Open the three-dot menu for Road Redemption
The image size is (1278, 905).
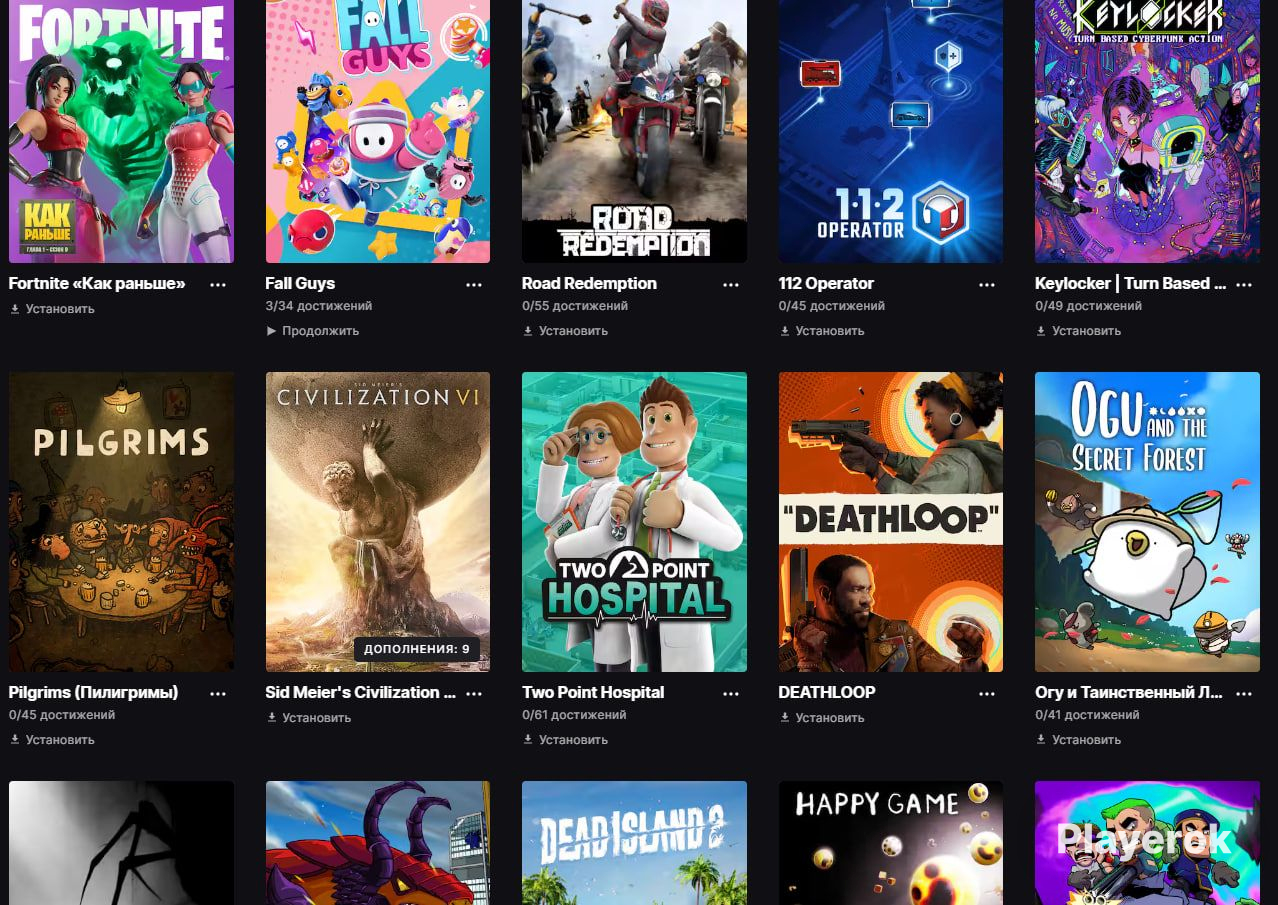tap(731, 284)
